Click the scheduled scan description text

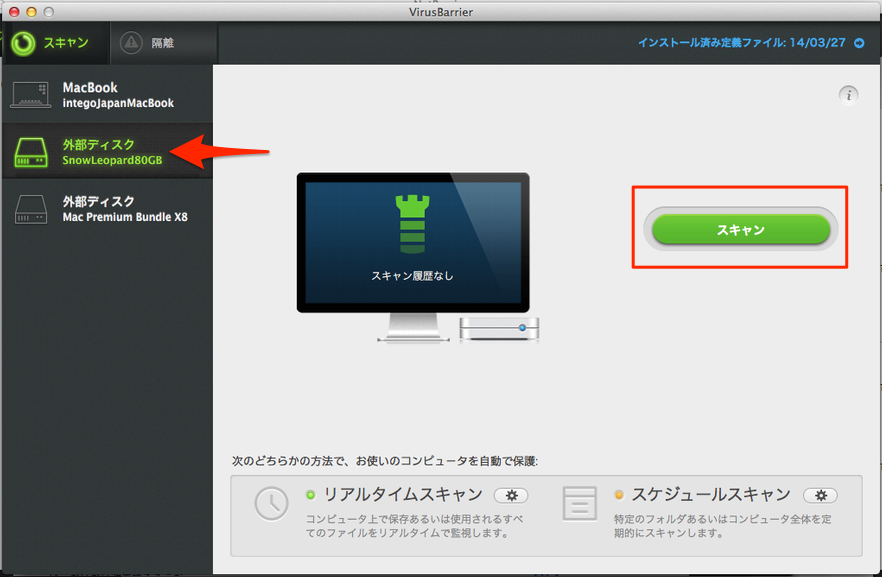pyautogui.click(x=722, y=526)
